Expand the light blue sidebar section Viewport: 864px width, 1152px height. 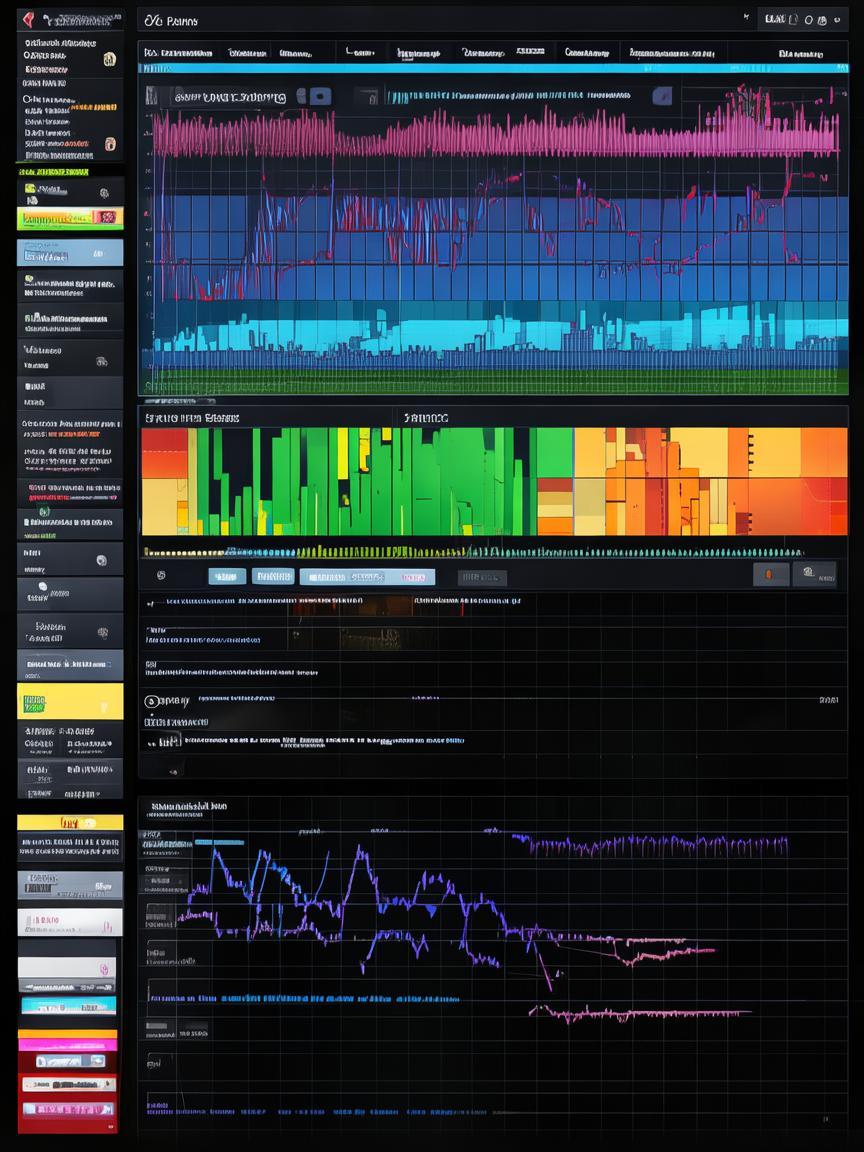[x=70, y=253]
